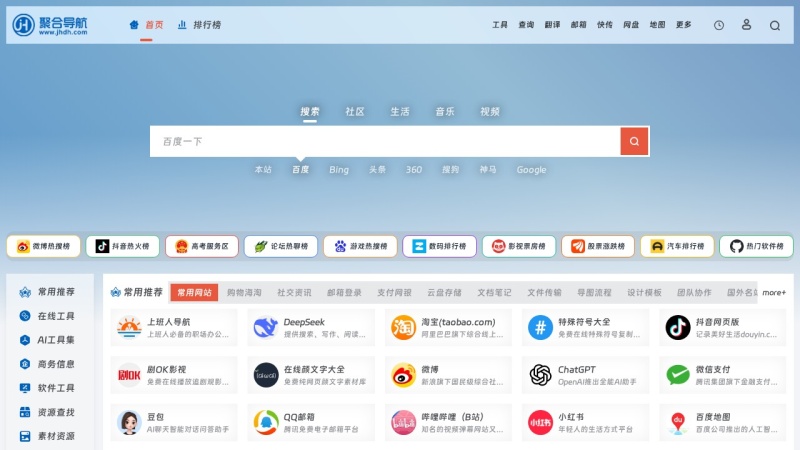Select 素材资源 in the left sidebar

(x=49, y=436)
